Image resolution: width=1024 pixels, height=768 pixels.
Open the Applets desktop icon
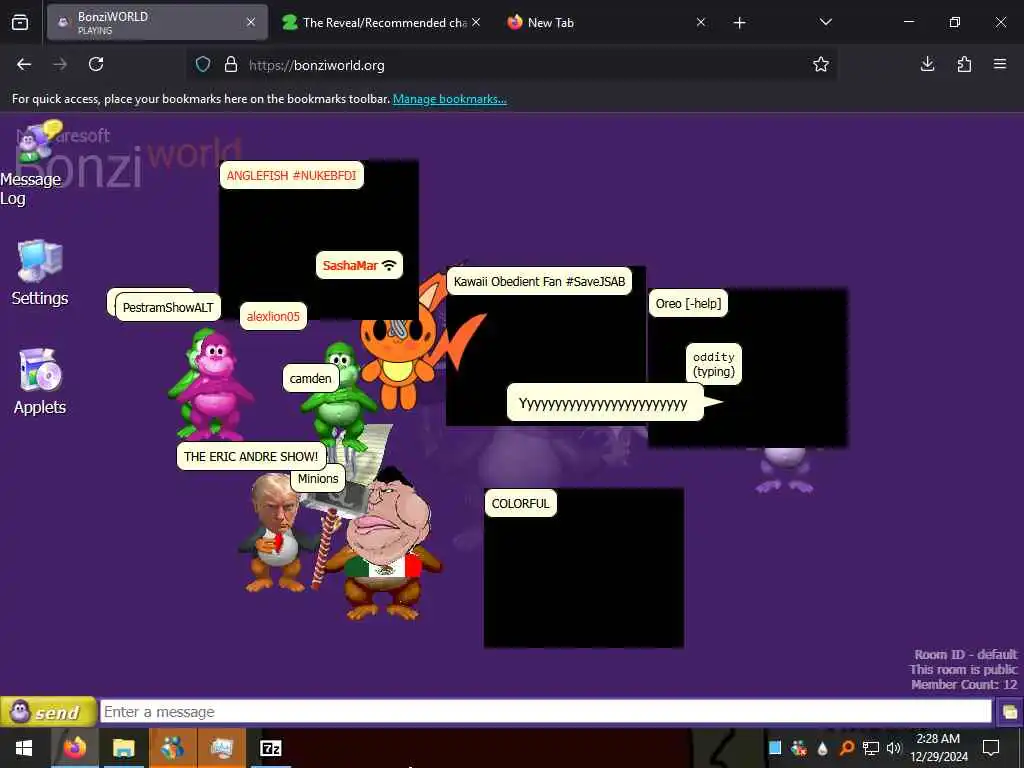pyautogui.click(x=40, y=381)
